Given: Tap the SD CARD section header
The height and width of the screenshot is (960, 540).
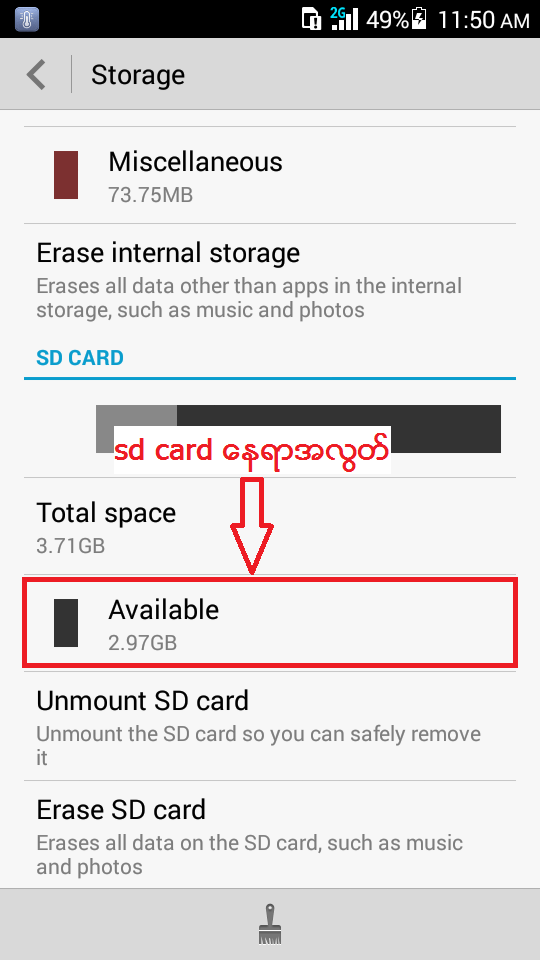Looking at the screenshot, I should click(x=80, y=358).
